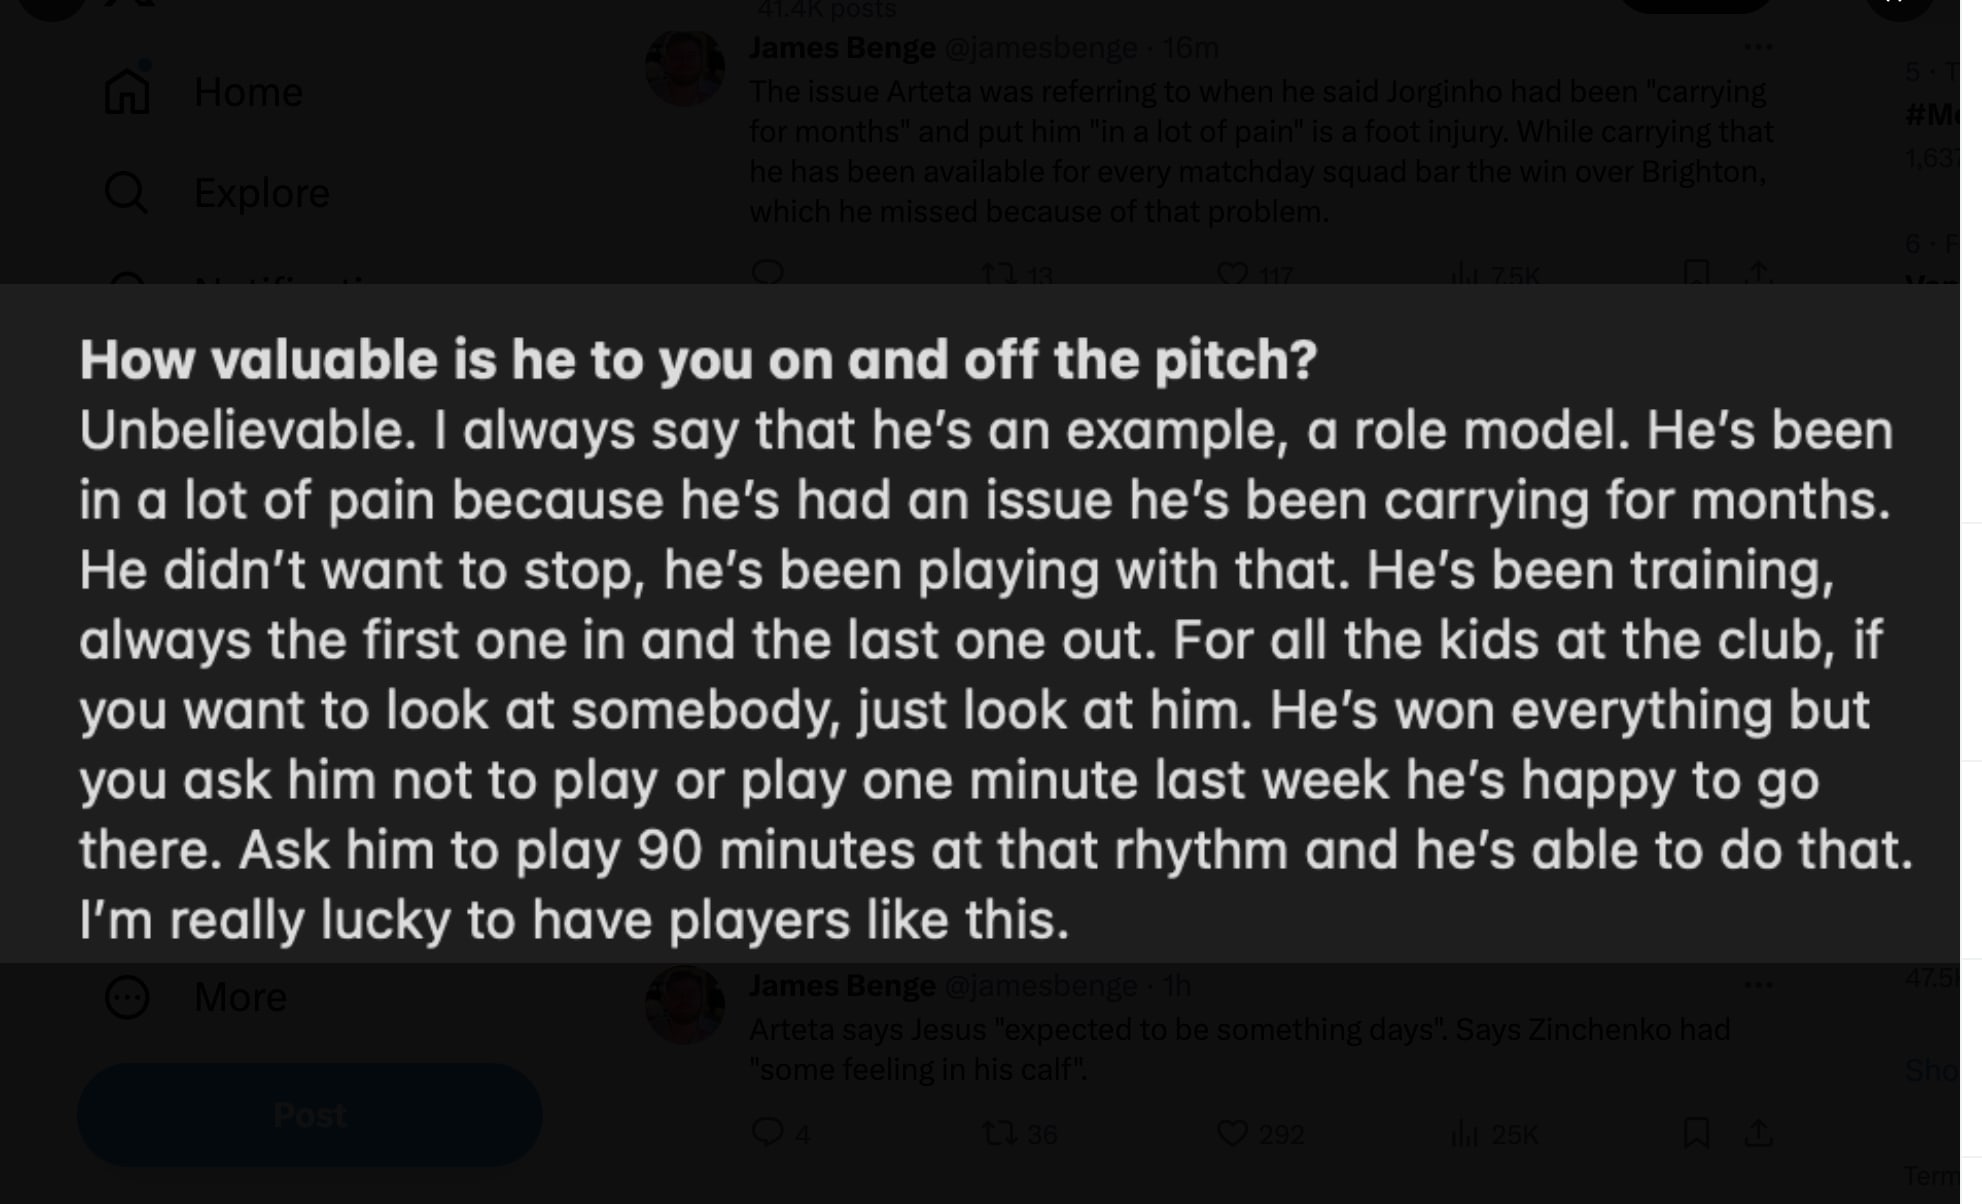Open the More circle icon in sidebar

point(127,997)
